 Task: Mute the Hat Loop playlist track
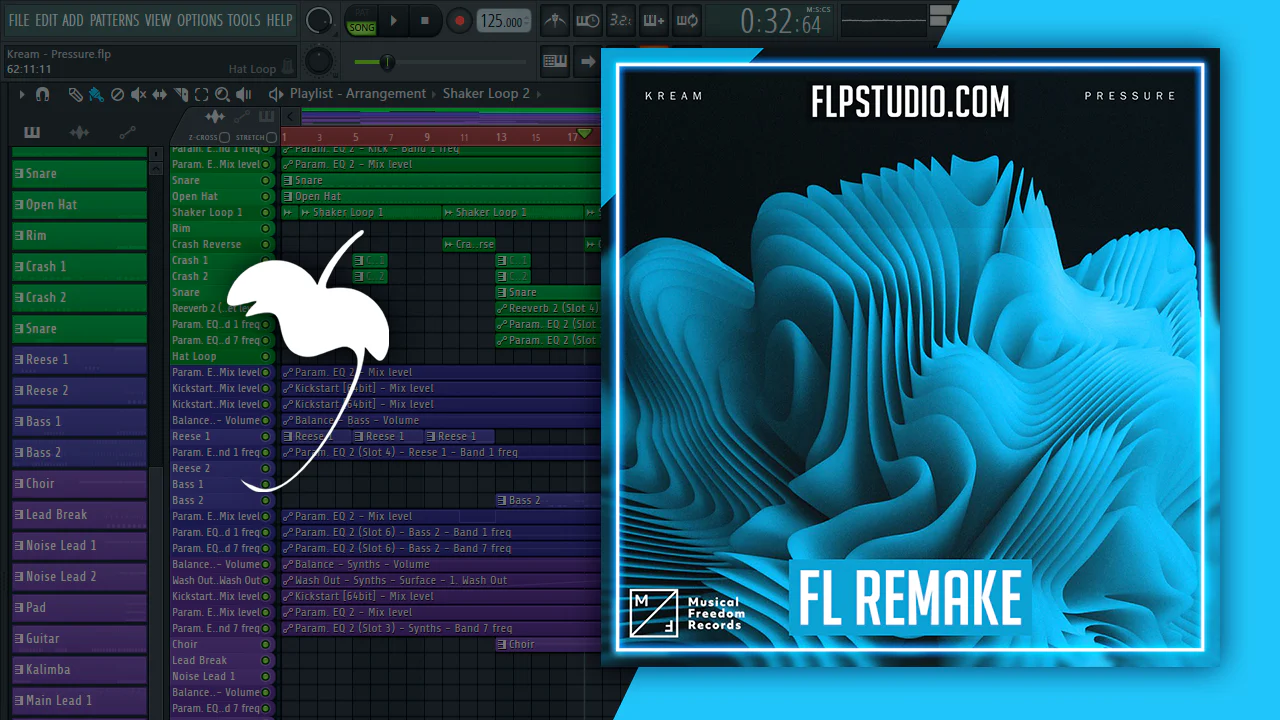[x=266, y=357]
